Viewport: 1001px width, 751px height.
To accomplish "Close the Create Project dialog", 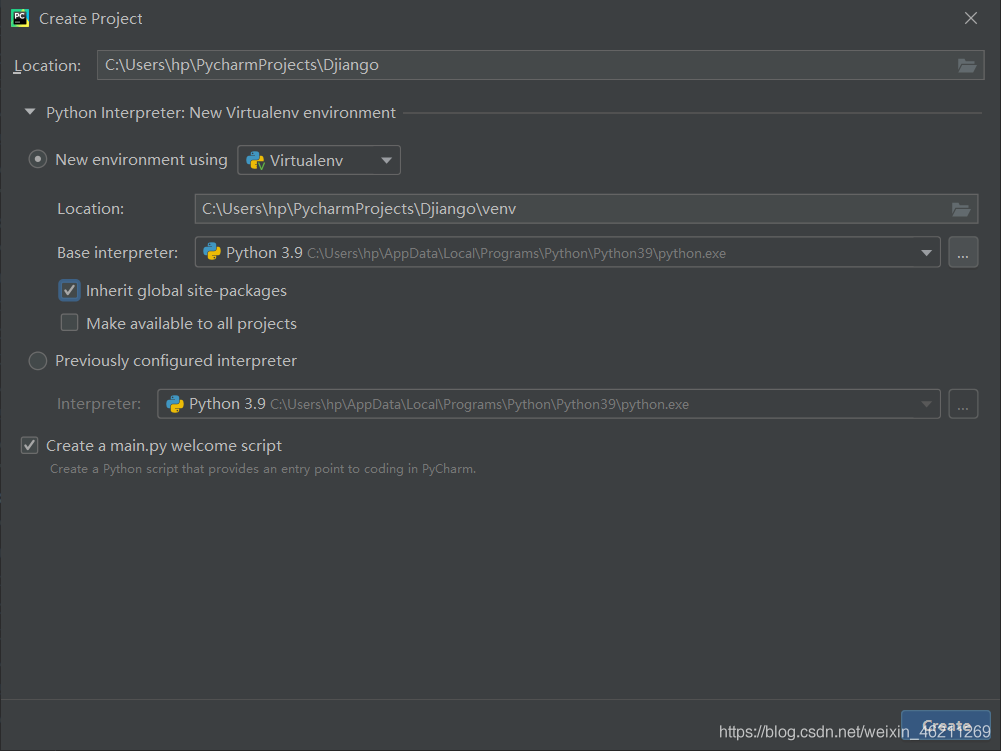I will 970,19.
